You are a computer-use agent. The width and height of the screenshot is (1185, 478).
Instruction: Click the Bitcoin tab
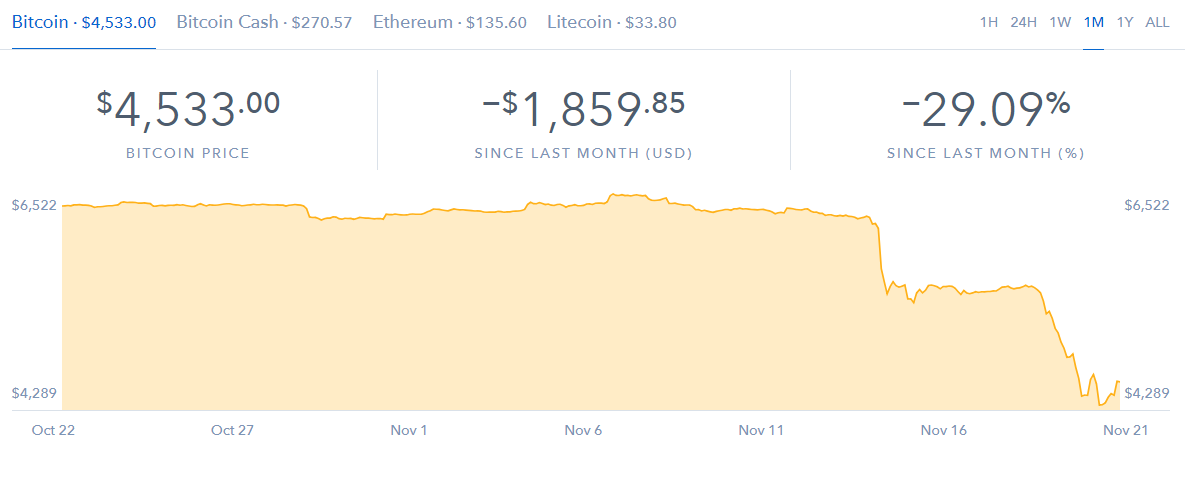83,22
